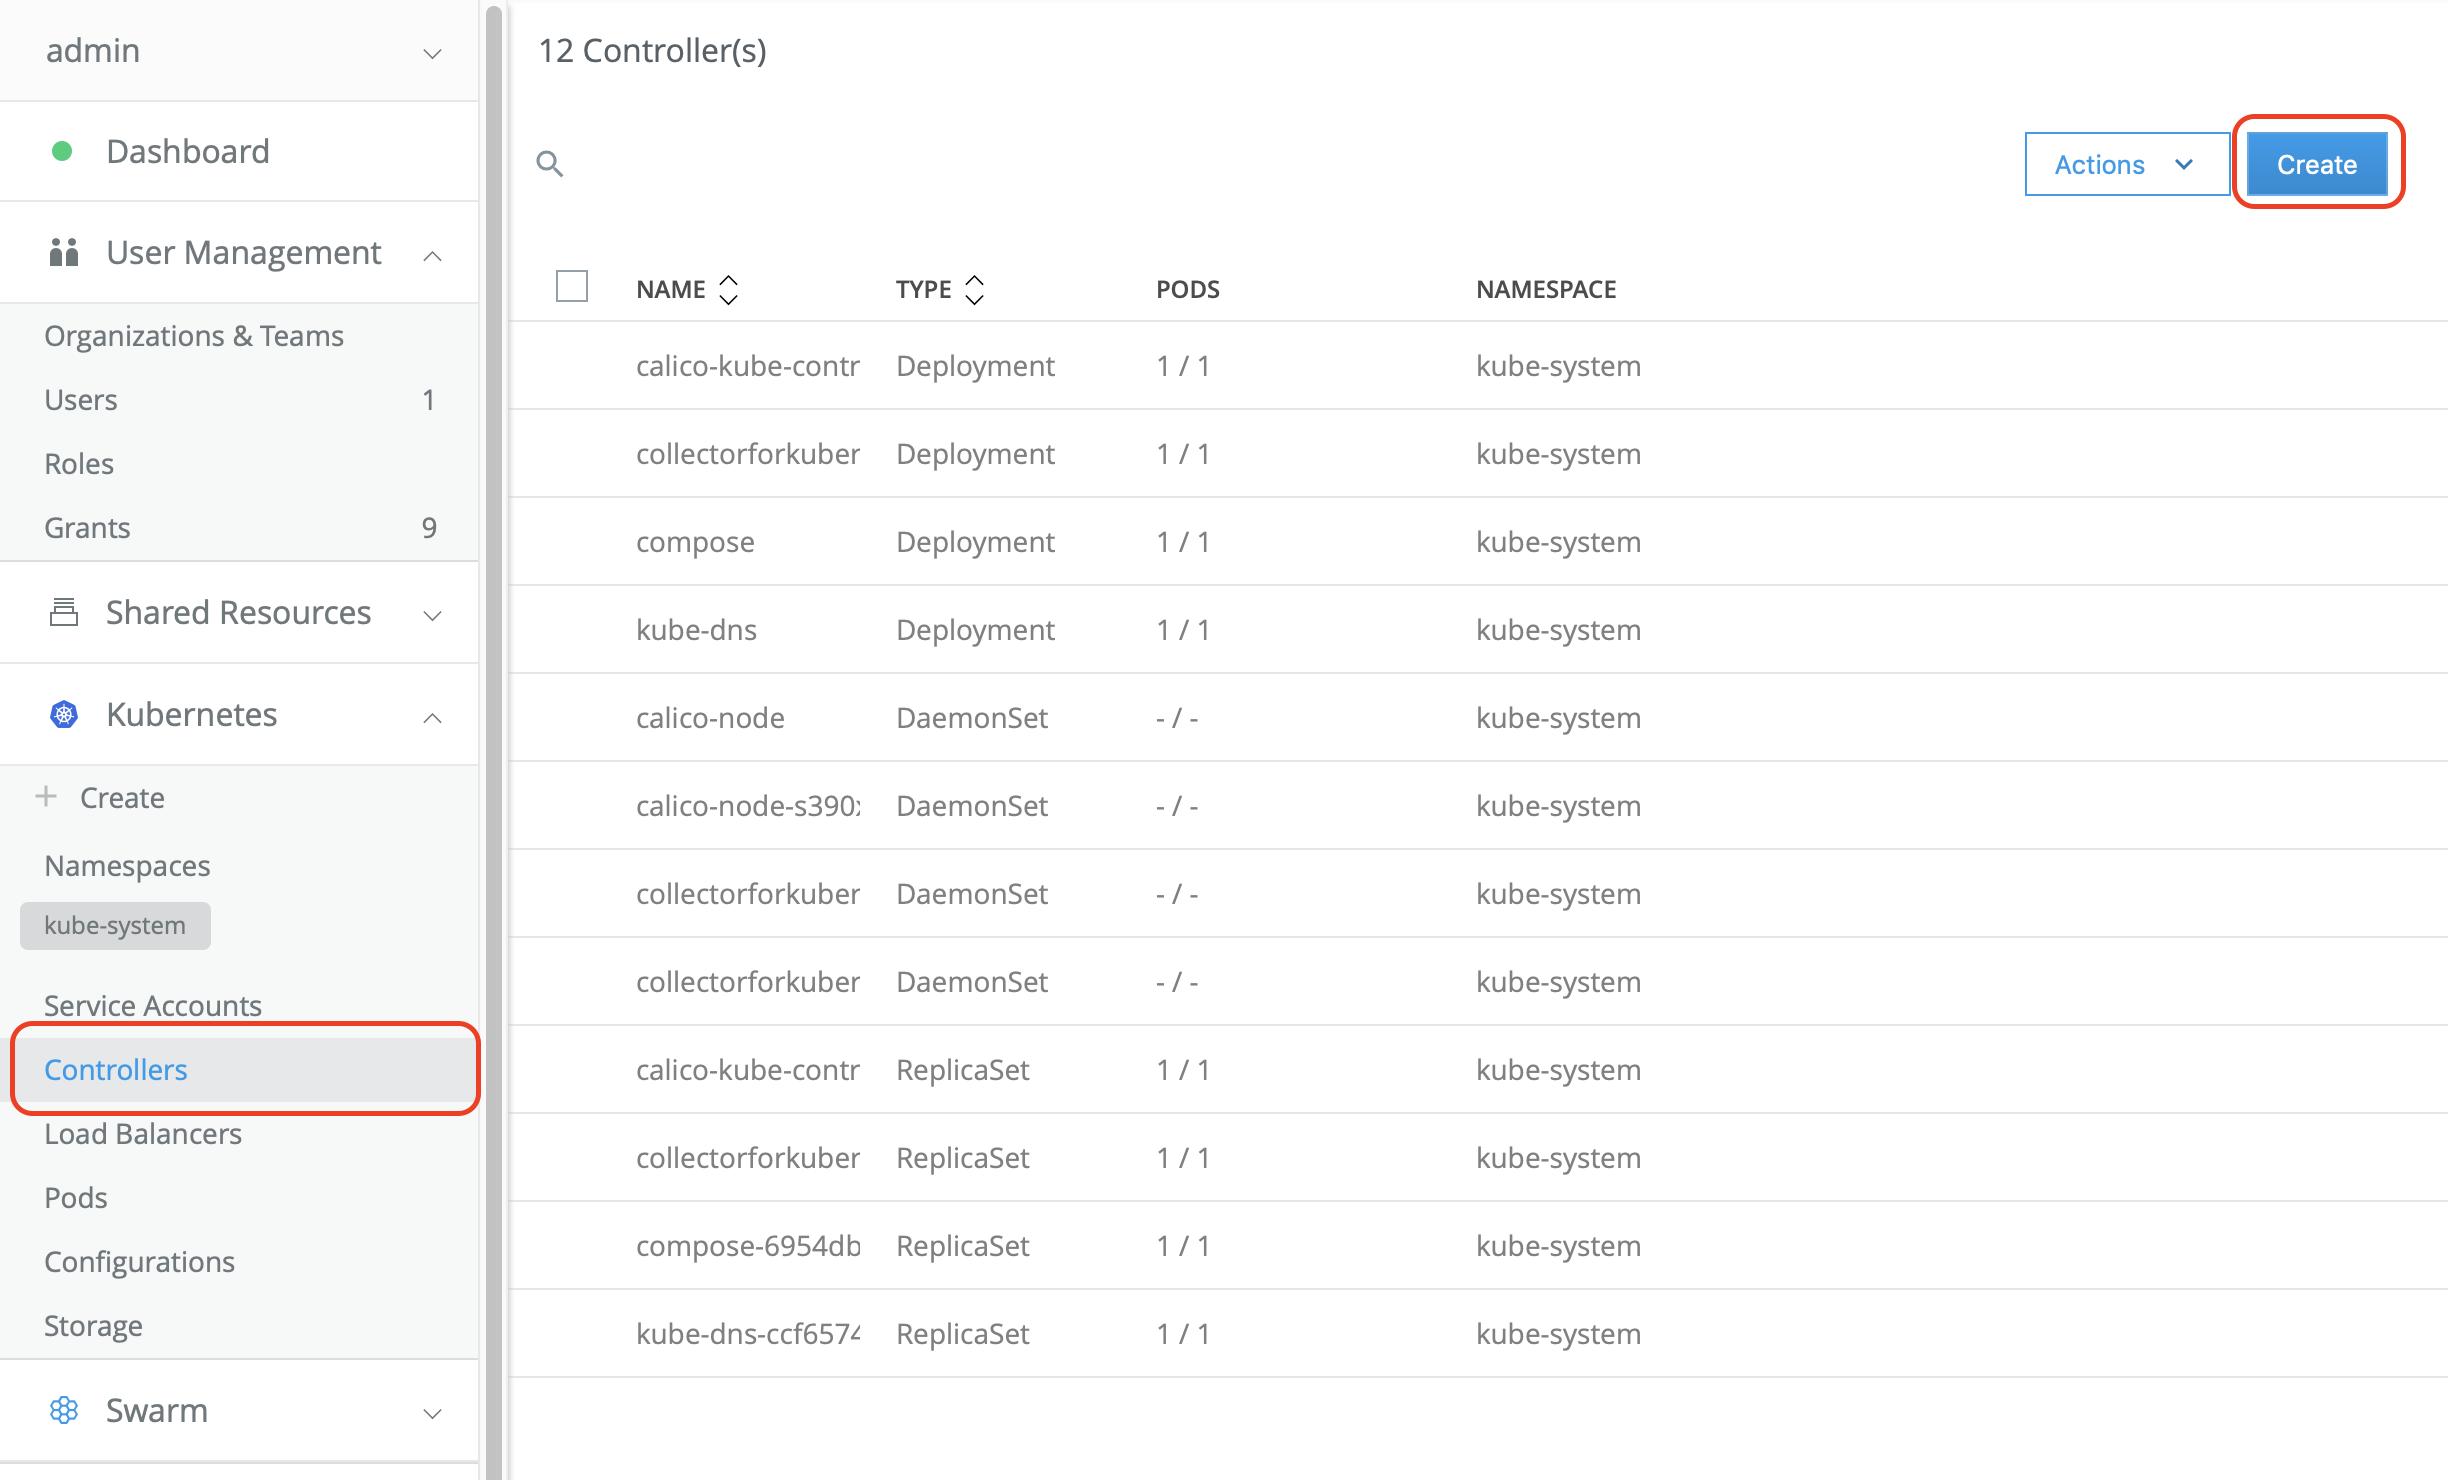The height and width of the screenshot is (1480, 2448).
Task: Click the Shared Resources icon
Action: coord(59,612)
